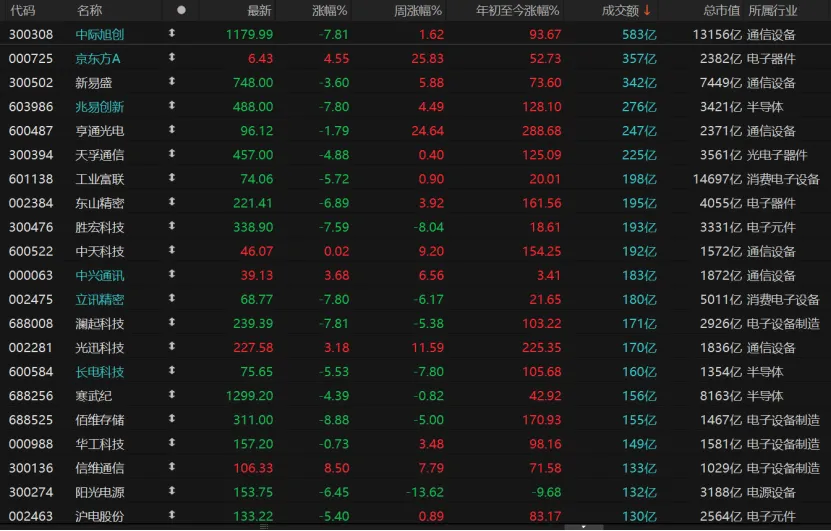
Task: Click the pin icon in 中际旭创 row
Action: tap(172, 33)
